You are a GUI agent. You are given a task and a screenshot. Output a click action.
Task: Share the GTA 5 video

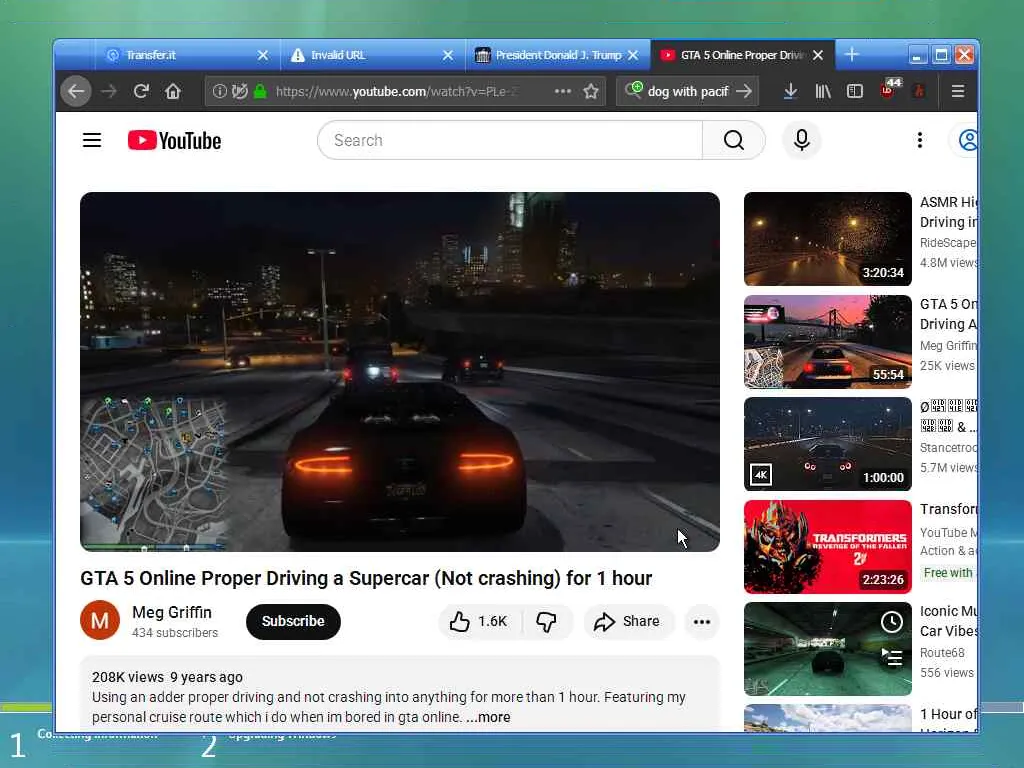click(x=627, y=622)
